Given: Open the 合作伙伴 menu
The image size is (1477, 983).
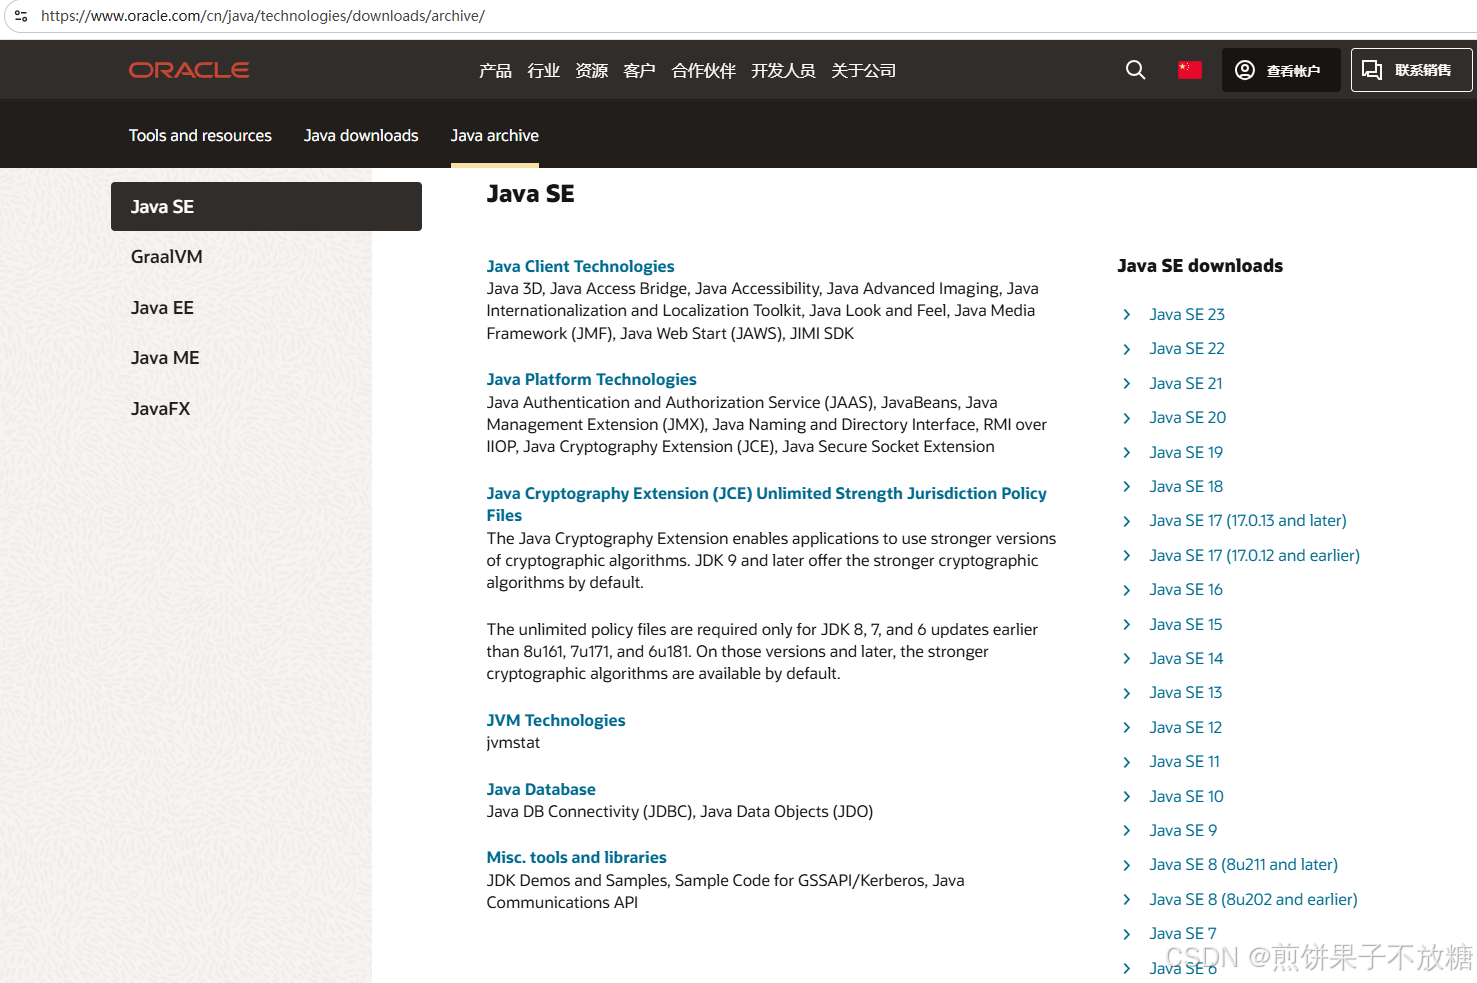Looking at the screenshot, I should pos(703,70).
